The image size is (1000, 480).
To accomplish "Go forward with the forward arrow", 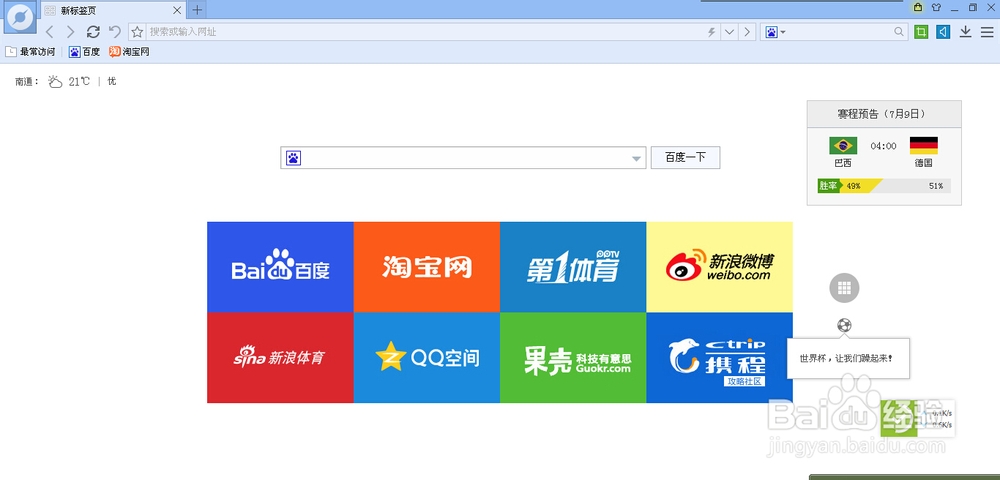I will click(x=70, y=32).
